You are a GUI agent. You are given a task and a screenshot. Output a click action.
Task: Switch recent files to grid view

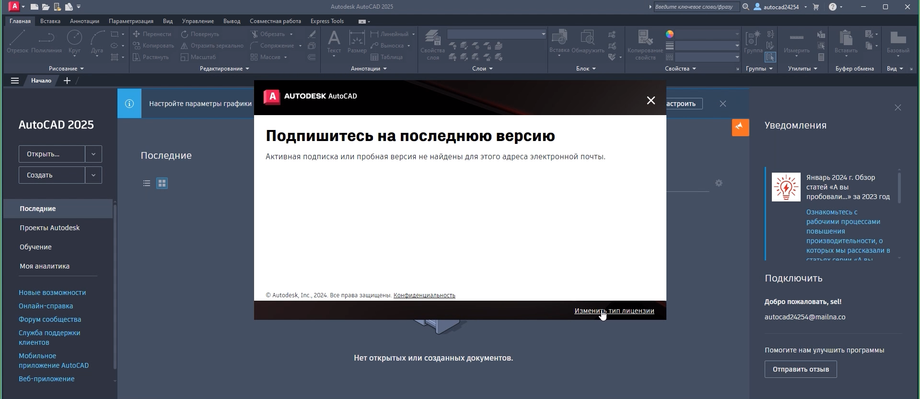[x=162, y=183]
